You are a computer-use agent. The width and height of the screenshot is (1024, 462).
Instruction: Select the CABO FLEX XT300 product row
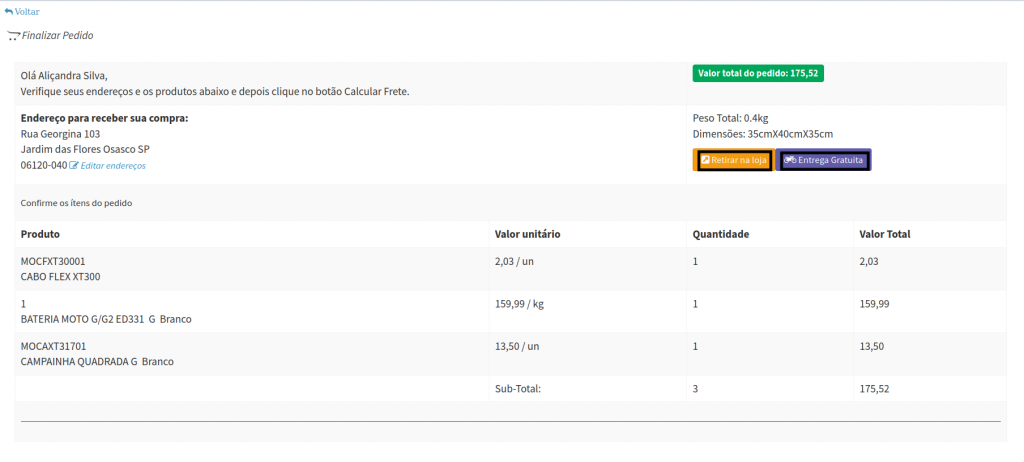(60, 277)
